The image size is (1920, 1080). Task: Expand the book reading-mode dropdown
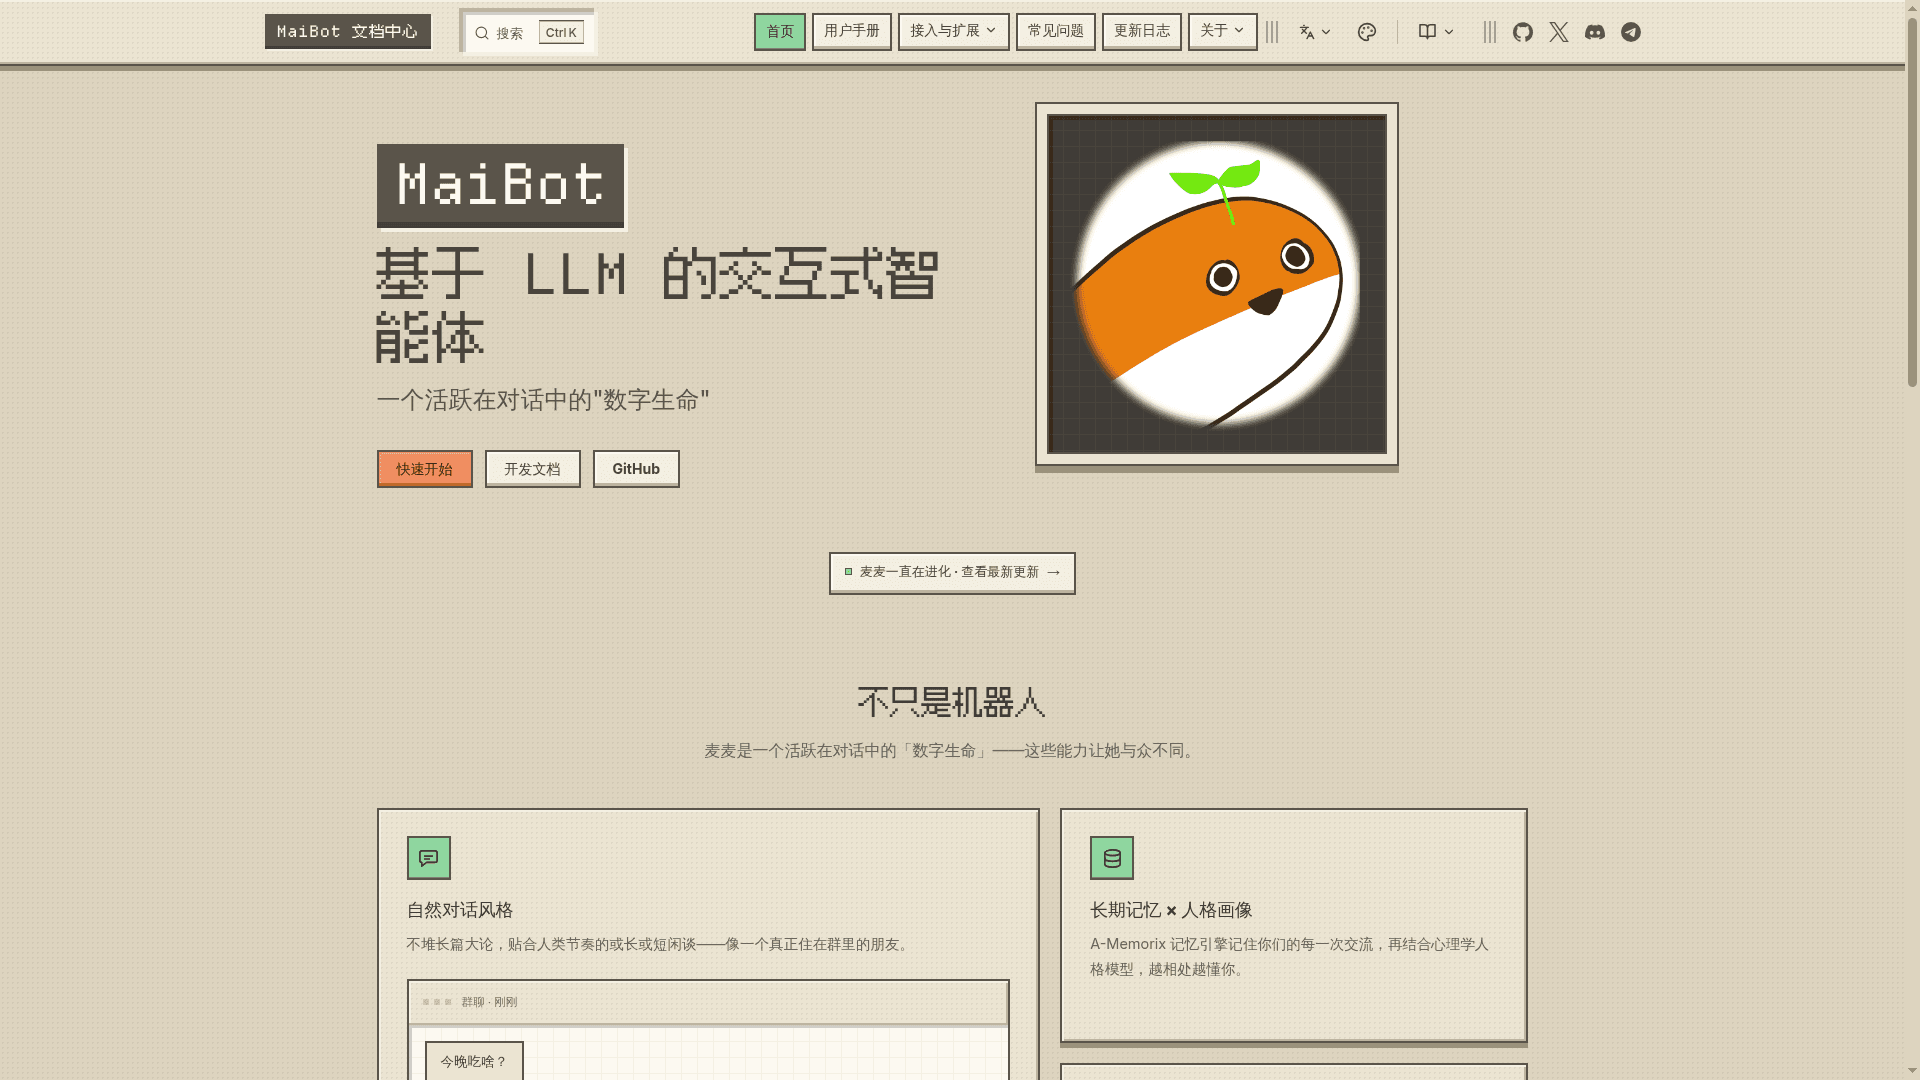[1436, 32]
